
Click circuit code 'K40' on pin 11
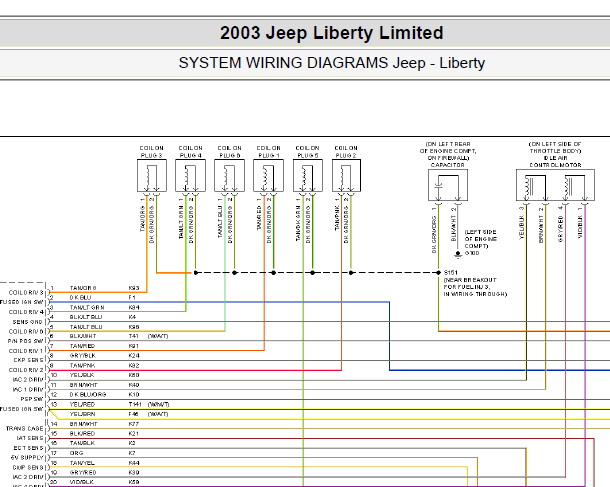click(x=134, y=385)
